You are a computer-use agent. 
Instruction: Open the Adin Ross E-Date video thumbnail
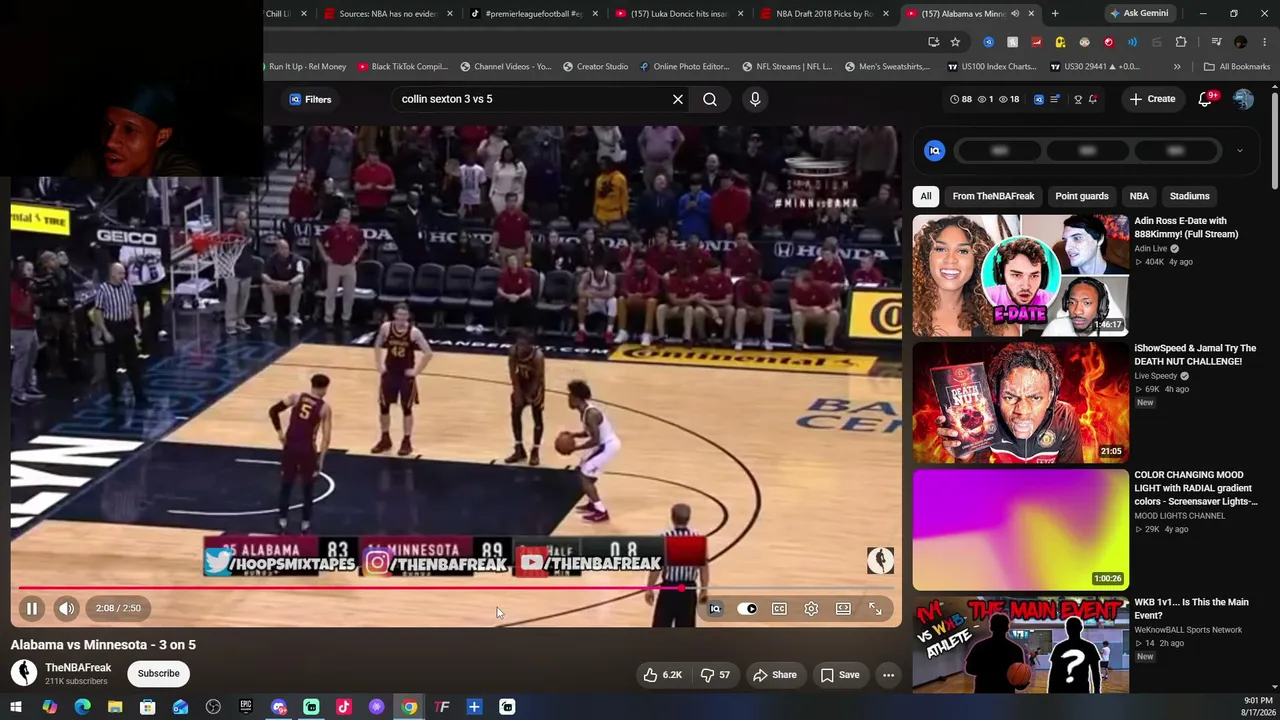click(x=1020, y=275)
